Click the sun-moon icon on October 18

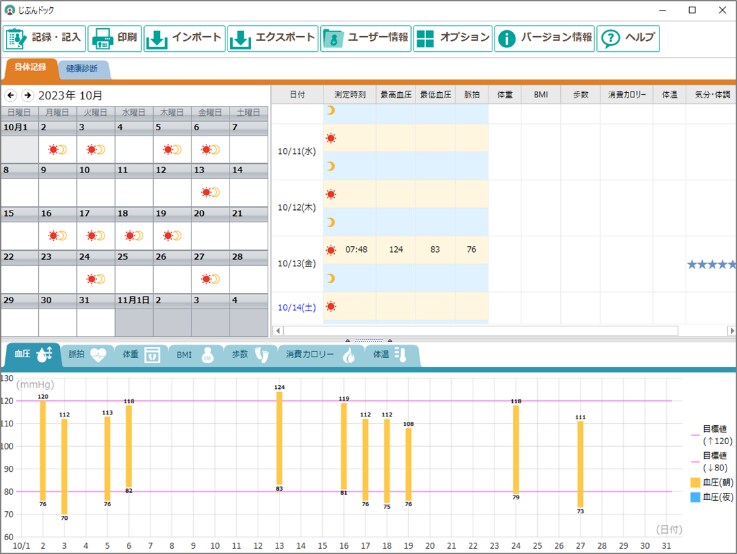click(134, 235)
